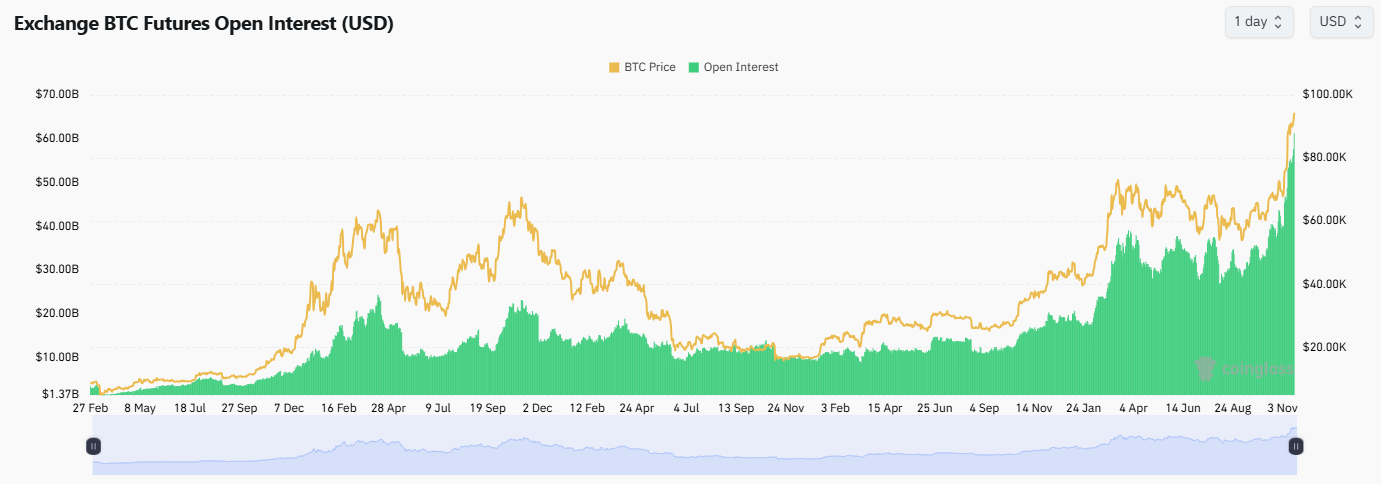Toggle the Open Interest legend series
Image resolution: width=1381 pixels, height=484 pixels.
[x=733, y=67]
